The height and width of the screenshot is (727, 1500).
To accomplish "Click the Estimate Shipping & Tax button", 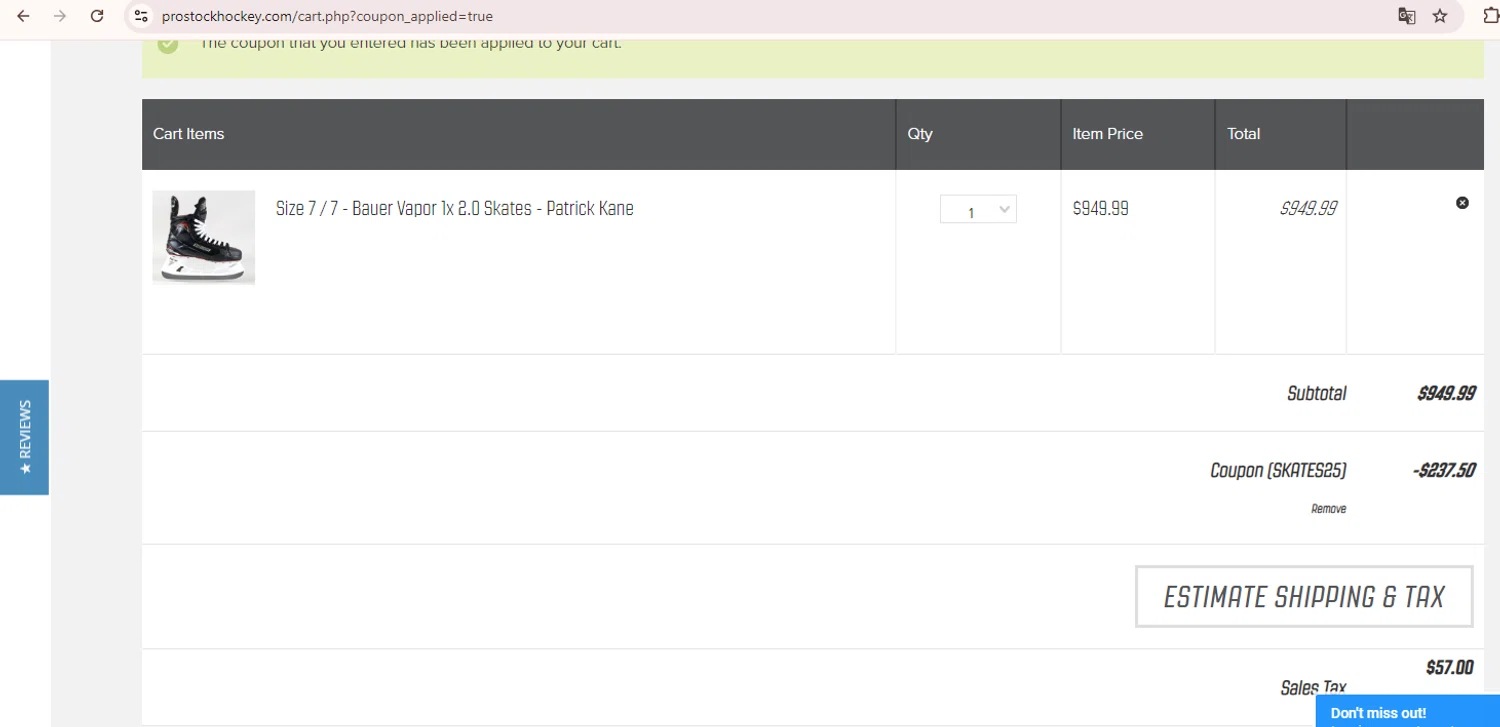I will click(x=1304, y=597).
